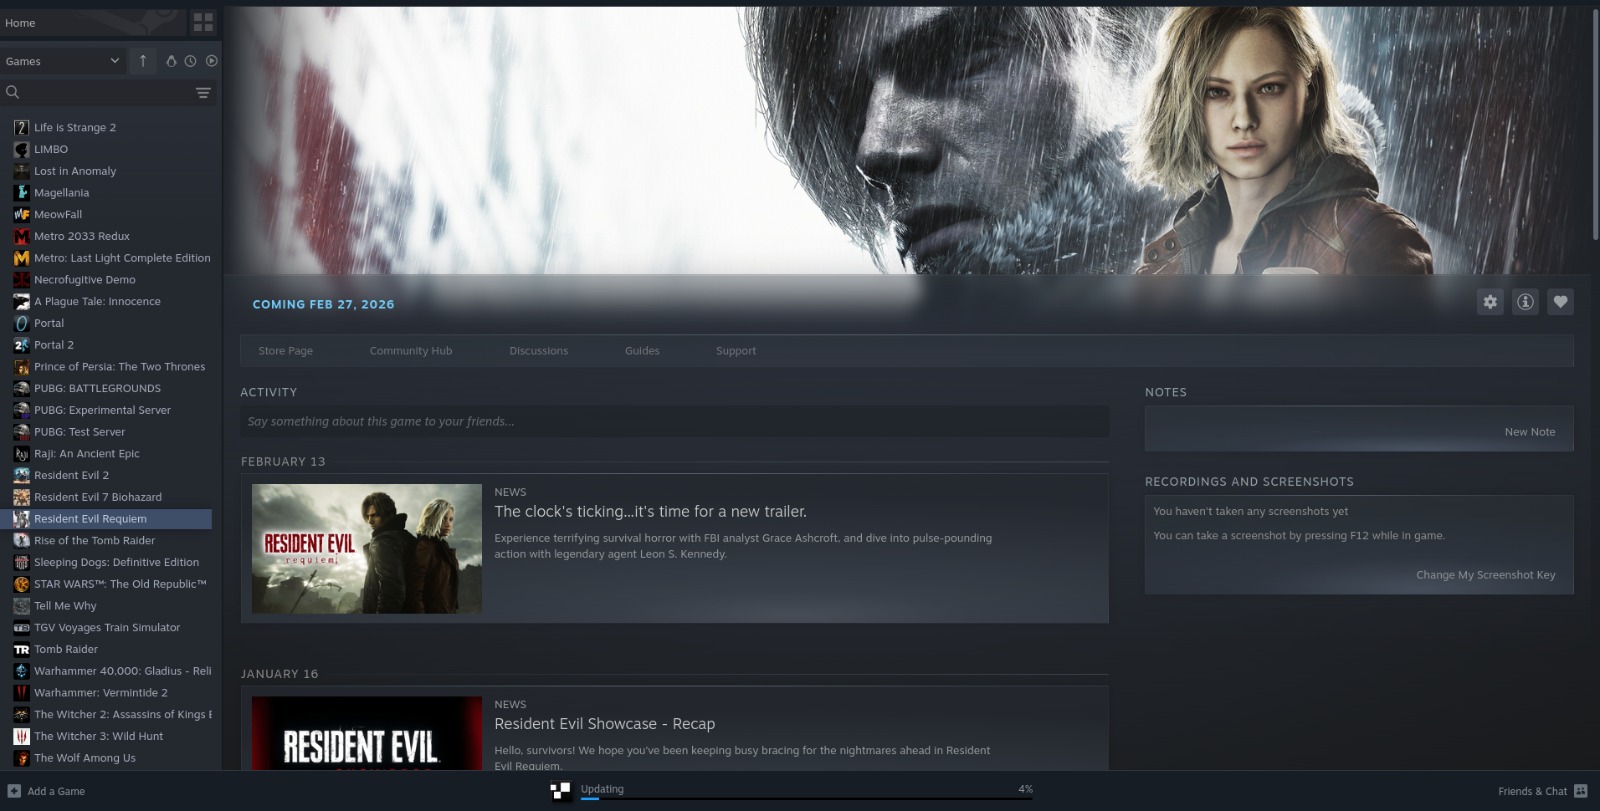This screenshot has width=1600, height=811.
Task: Select Portal 2 in the games list
Action: pos(54,345)
